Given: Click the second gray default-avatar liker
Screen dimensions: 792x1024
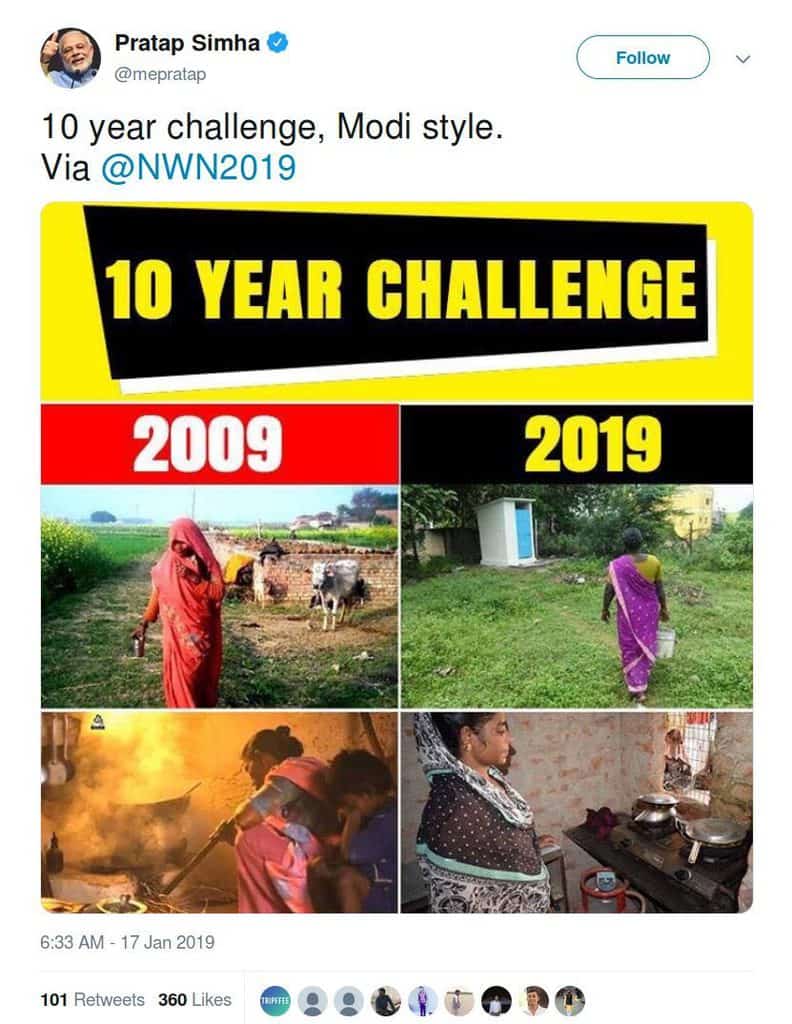Looking at the screenshot, I should pos(349,1000).
